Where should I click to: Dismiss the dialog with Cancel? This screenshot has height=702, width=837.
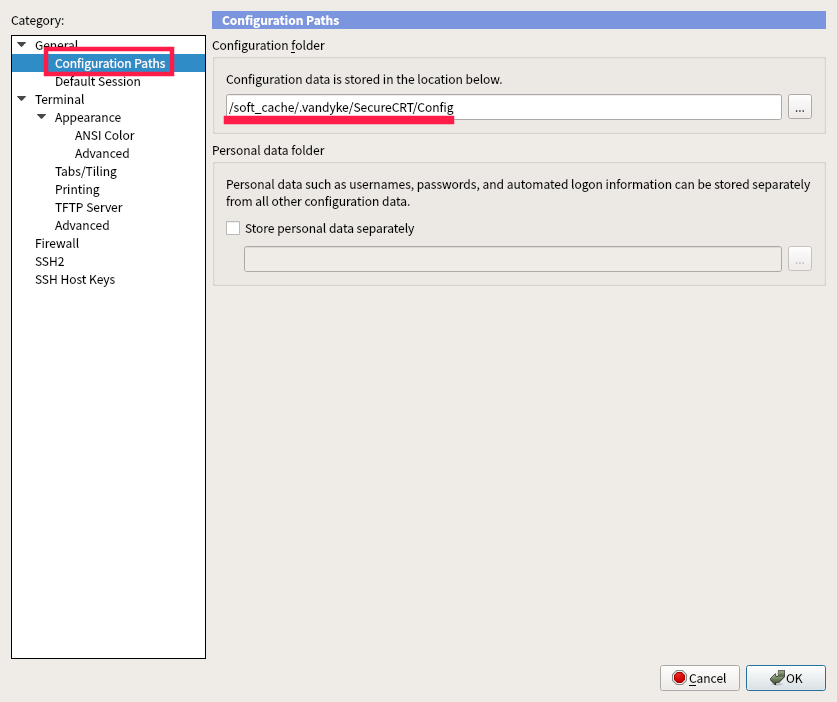coord(700,678)
